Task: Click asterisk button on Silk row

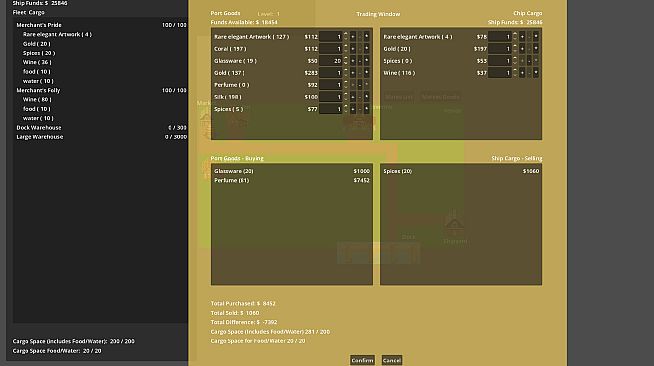Action: point(367,97)
